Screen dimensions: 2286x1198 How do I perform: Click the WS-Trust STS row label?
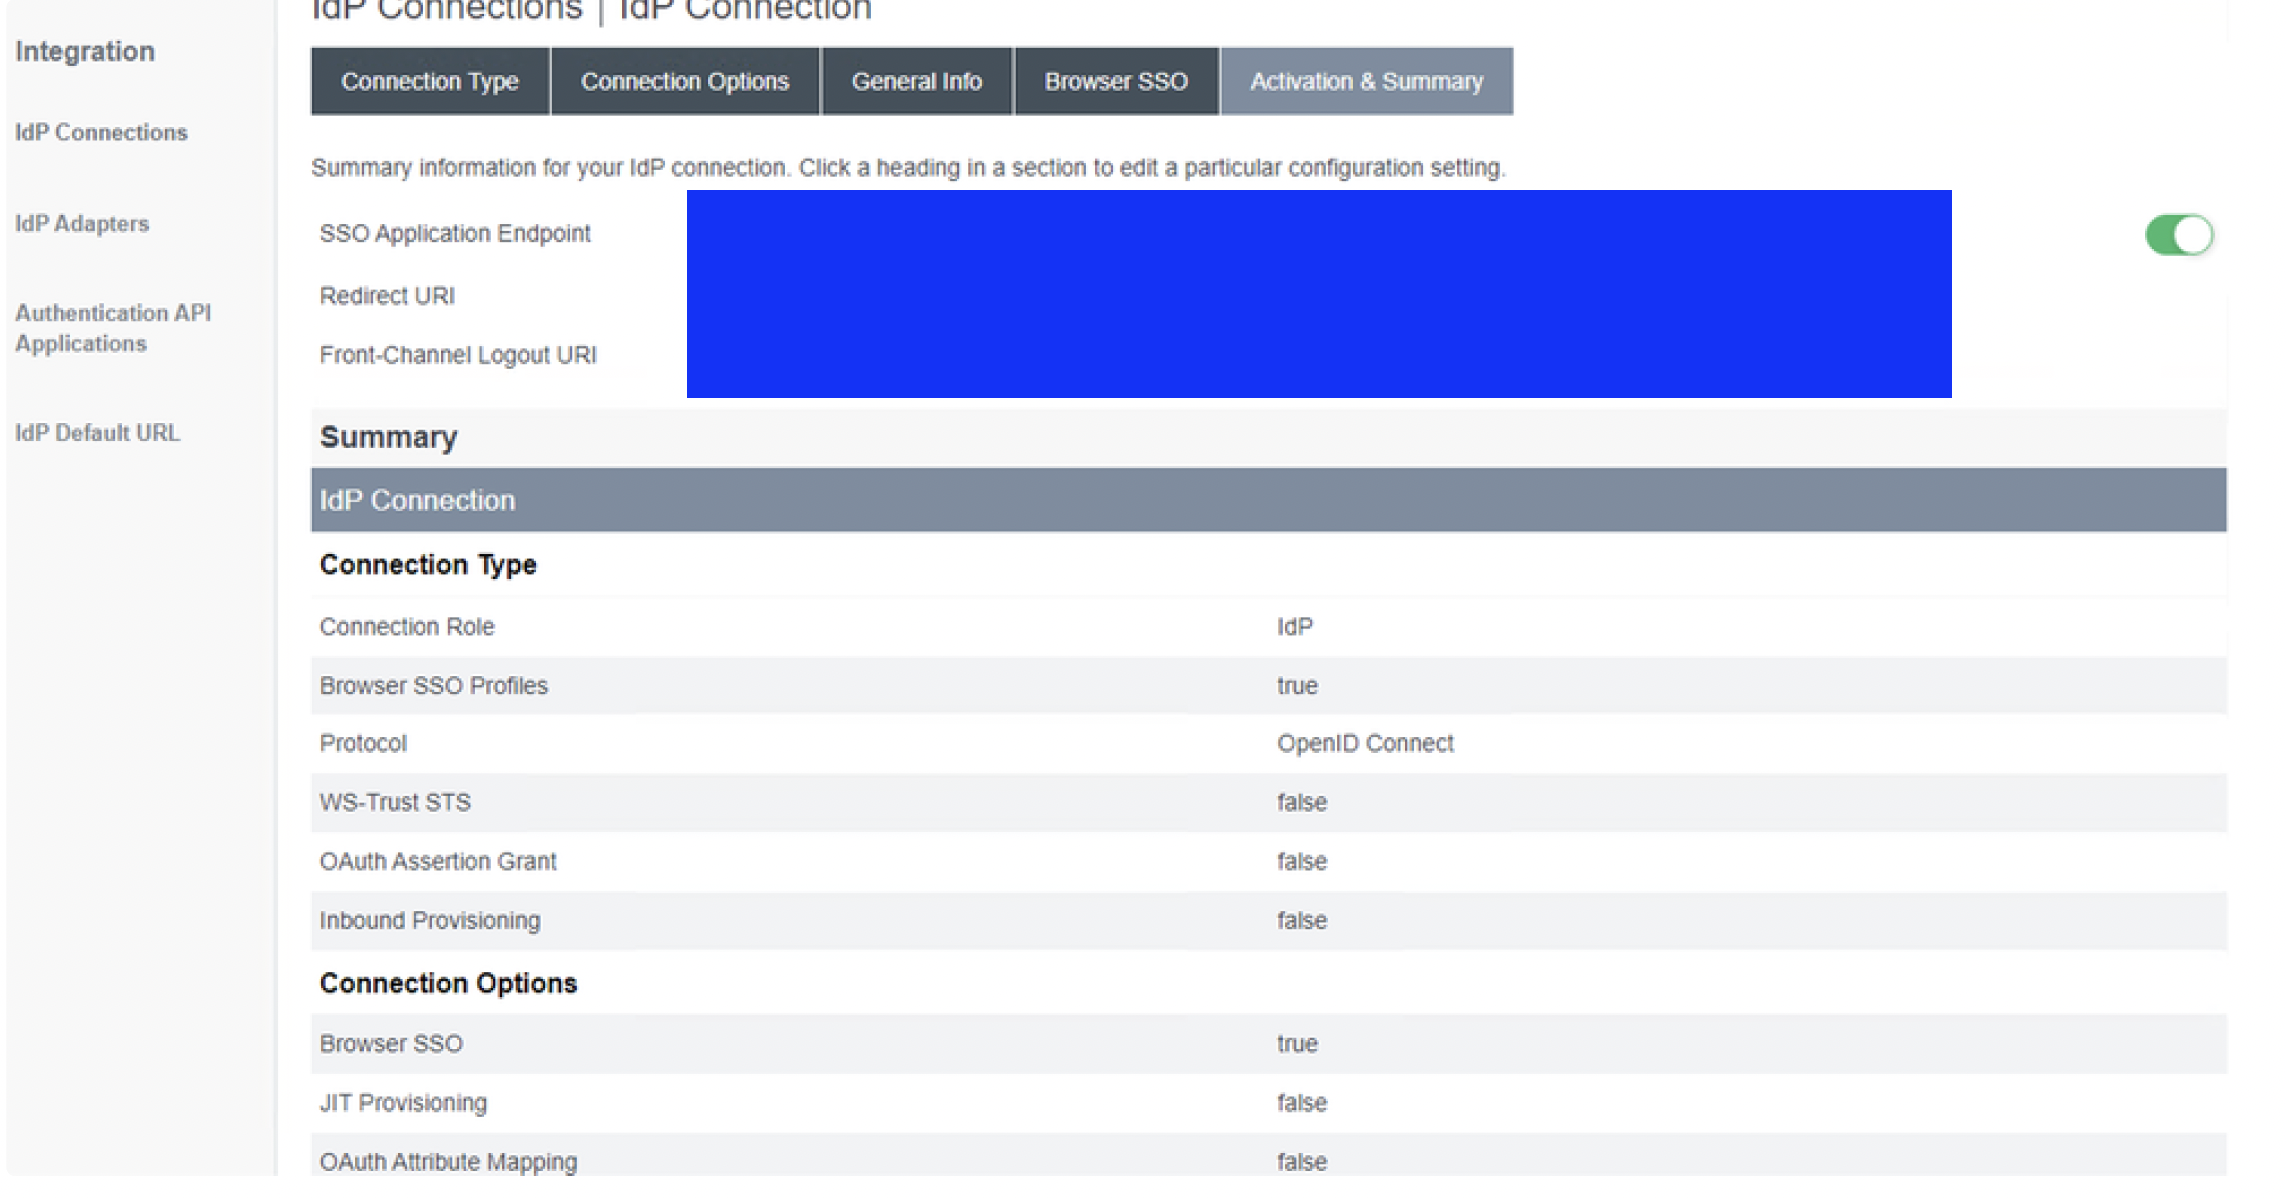click(395, 803)
